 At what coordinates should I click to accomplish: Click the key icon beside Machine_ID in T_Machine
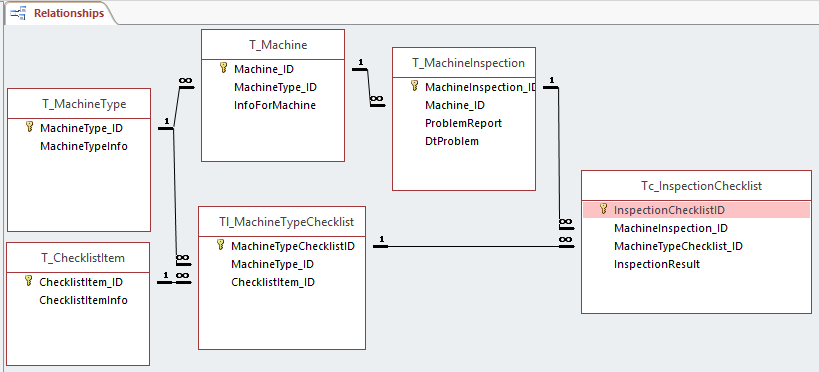[x=224, y=68]
